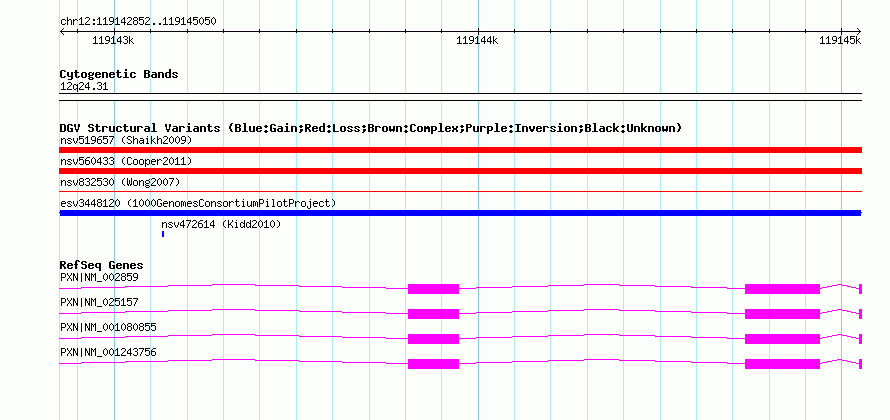This screenshot has width=890, height=420.
Task: Click the 119144k ruler tick label
Action: tap(477, 41)
